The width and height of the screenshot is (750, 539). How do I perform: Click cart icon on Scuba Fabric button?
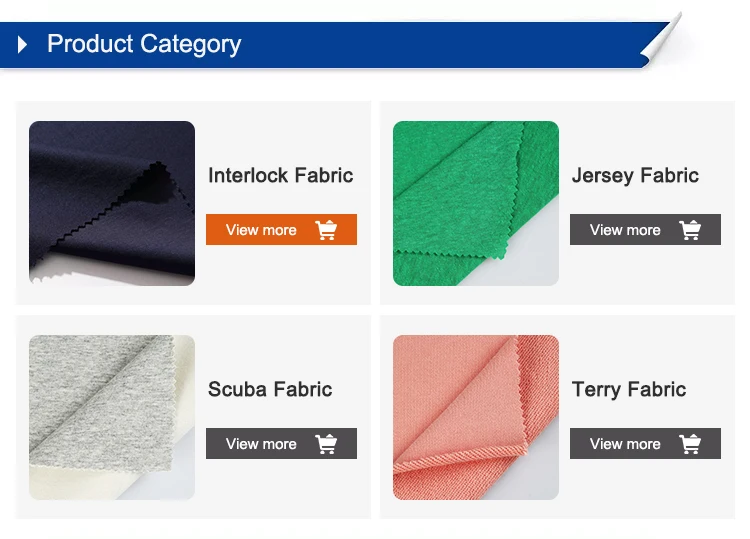pos(326,444)
